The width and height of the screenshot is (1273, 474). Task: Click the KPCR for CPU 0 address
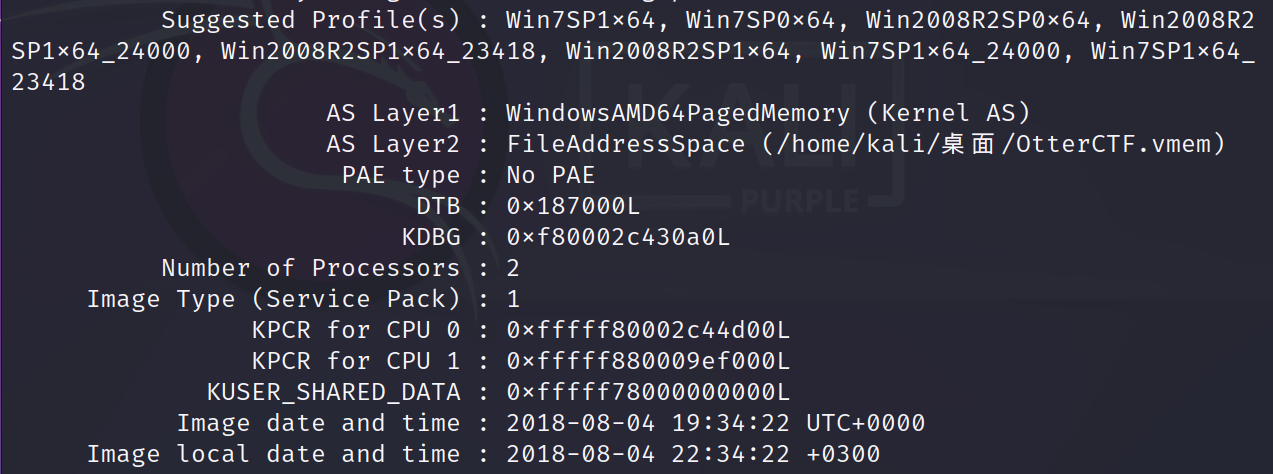pos(647,330)
